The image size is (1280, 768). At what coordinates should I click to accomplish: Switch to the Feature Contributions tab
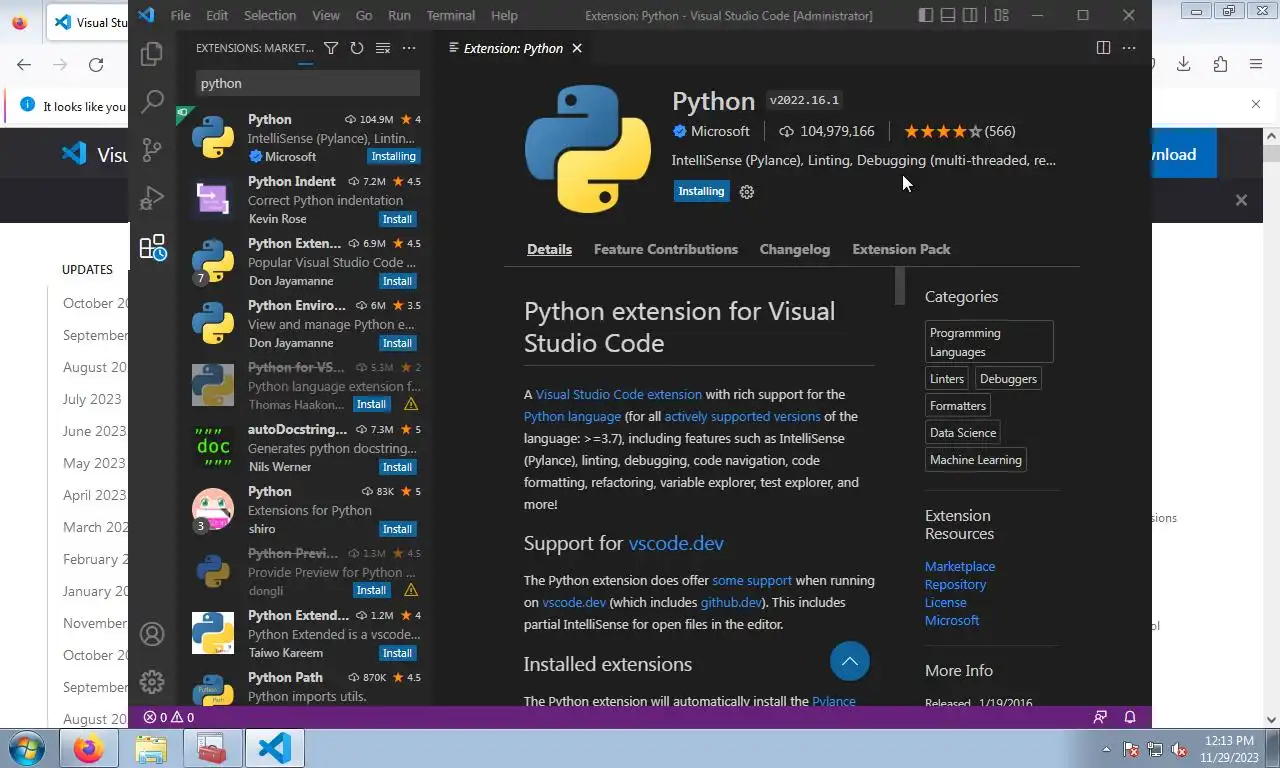coord(666,249)
